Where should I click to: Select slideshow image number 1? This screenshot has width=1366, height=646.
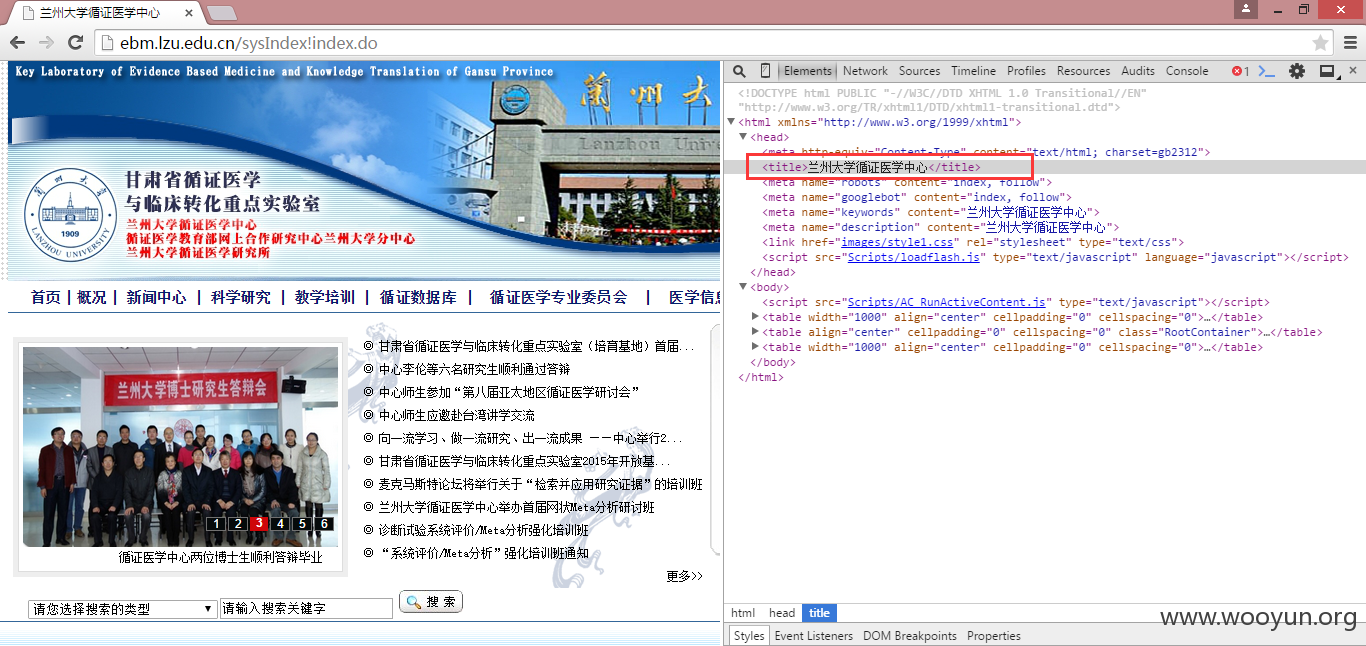point(215,524)
